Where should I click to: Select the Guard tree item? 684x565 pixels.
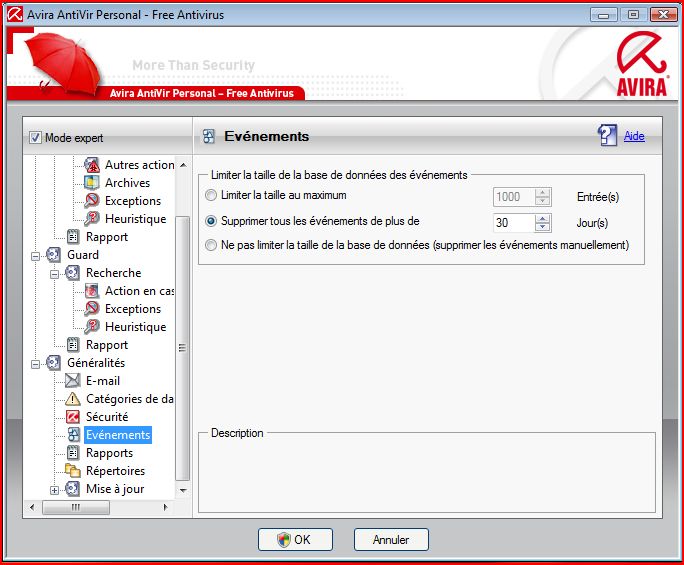tap(83, 255)
